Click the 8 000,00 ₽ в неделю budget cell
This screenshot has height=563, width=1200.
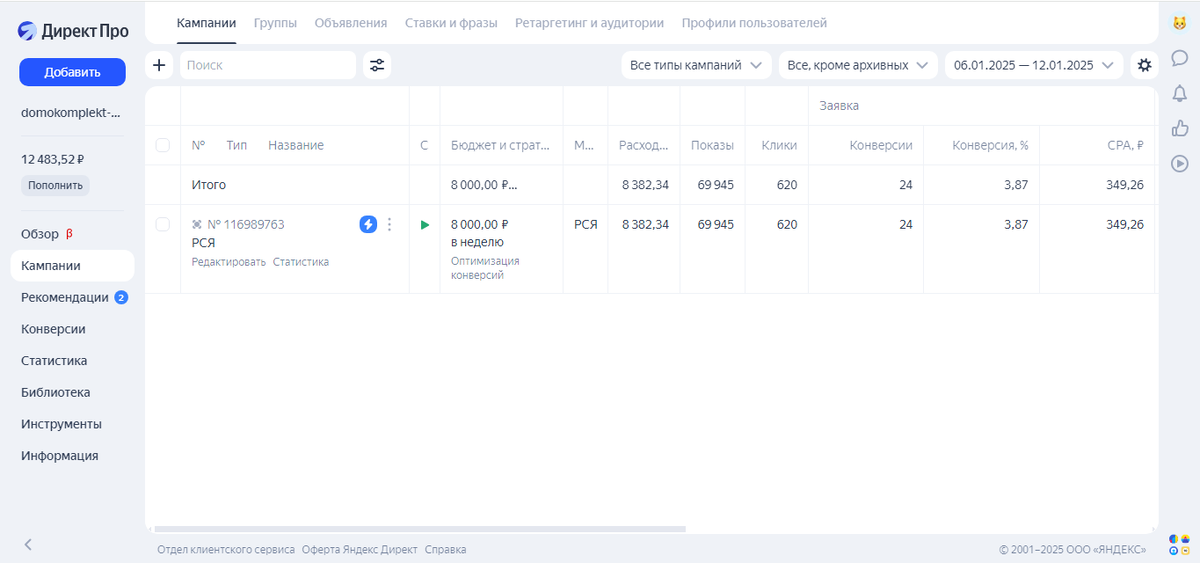pos(480,233)
